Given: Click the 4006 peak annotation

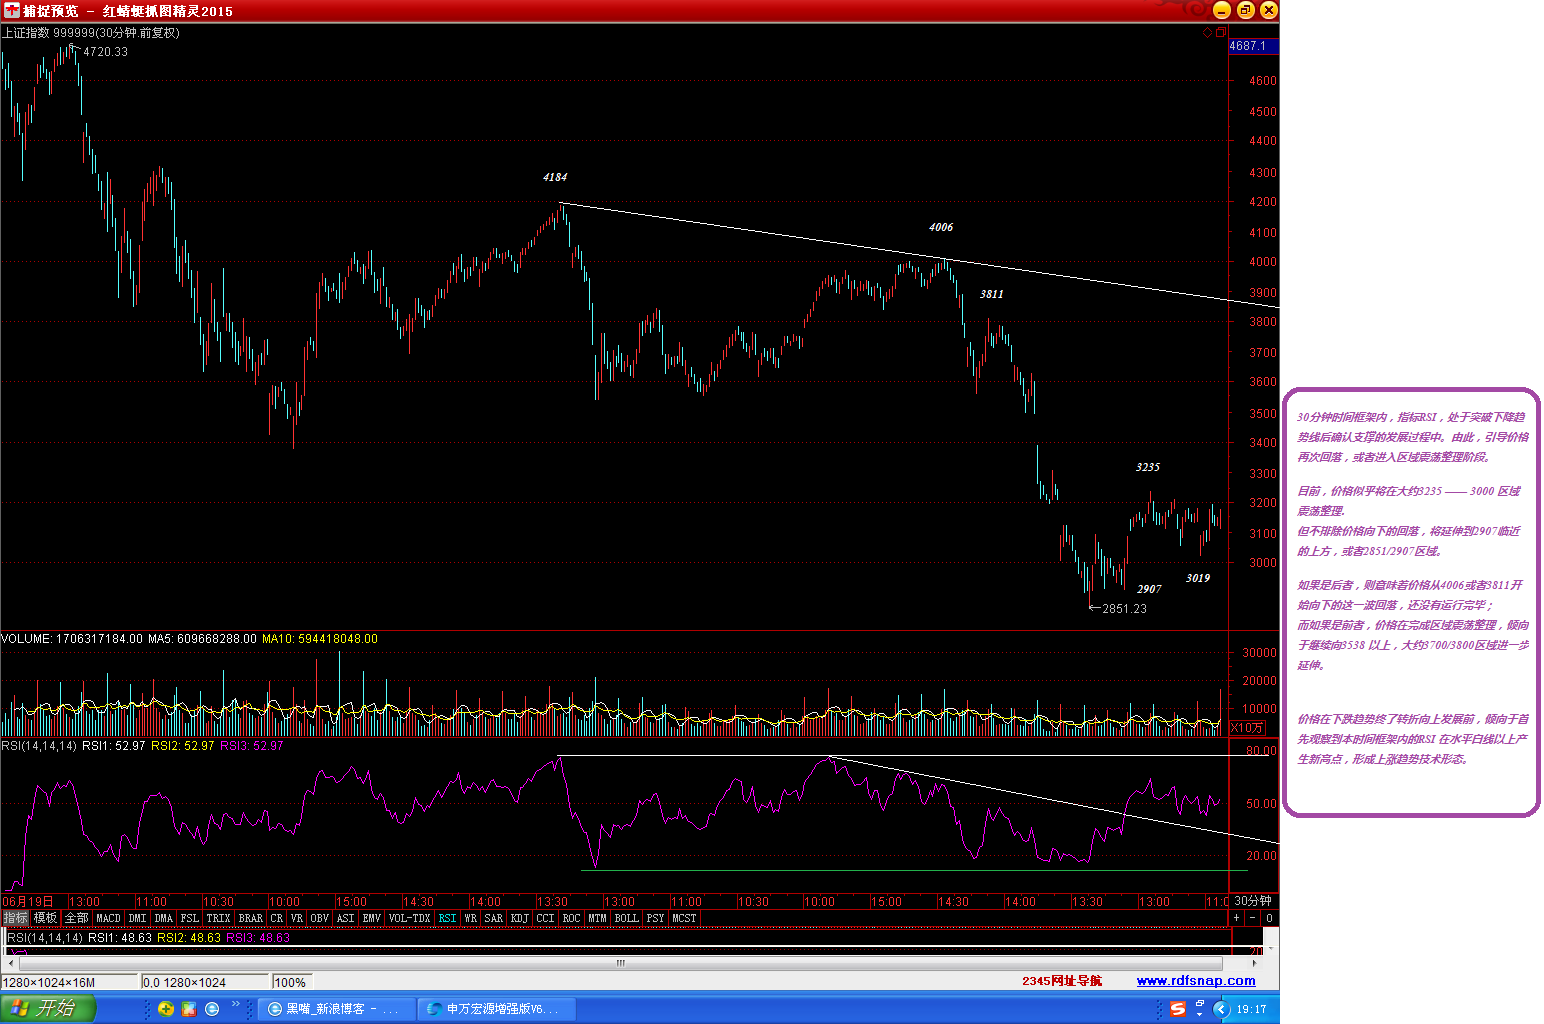Looking at the screenshot, I should (941, 227).
